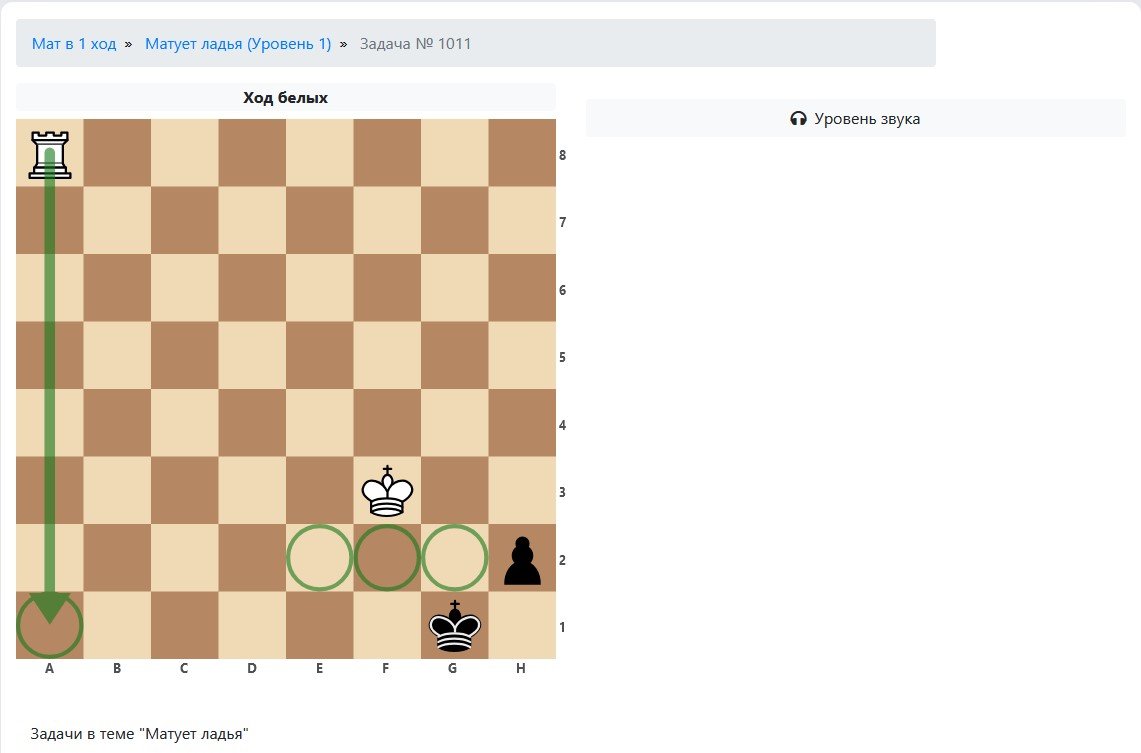Viewport: 1141px width, 753px height.
Task: Click the circled a1 target square
Action: point(49,627)
